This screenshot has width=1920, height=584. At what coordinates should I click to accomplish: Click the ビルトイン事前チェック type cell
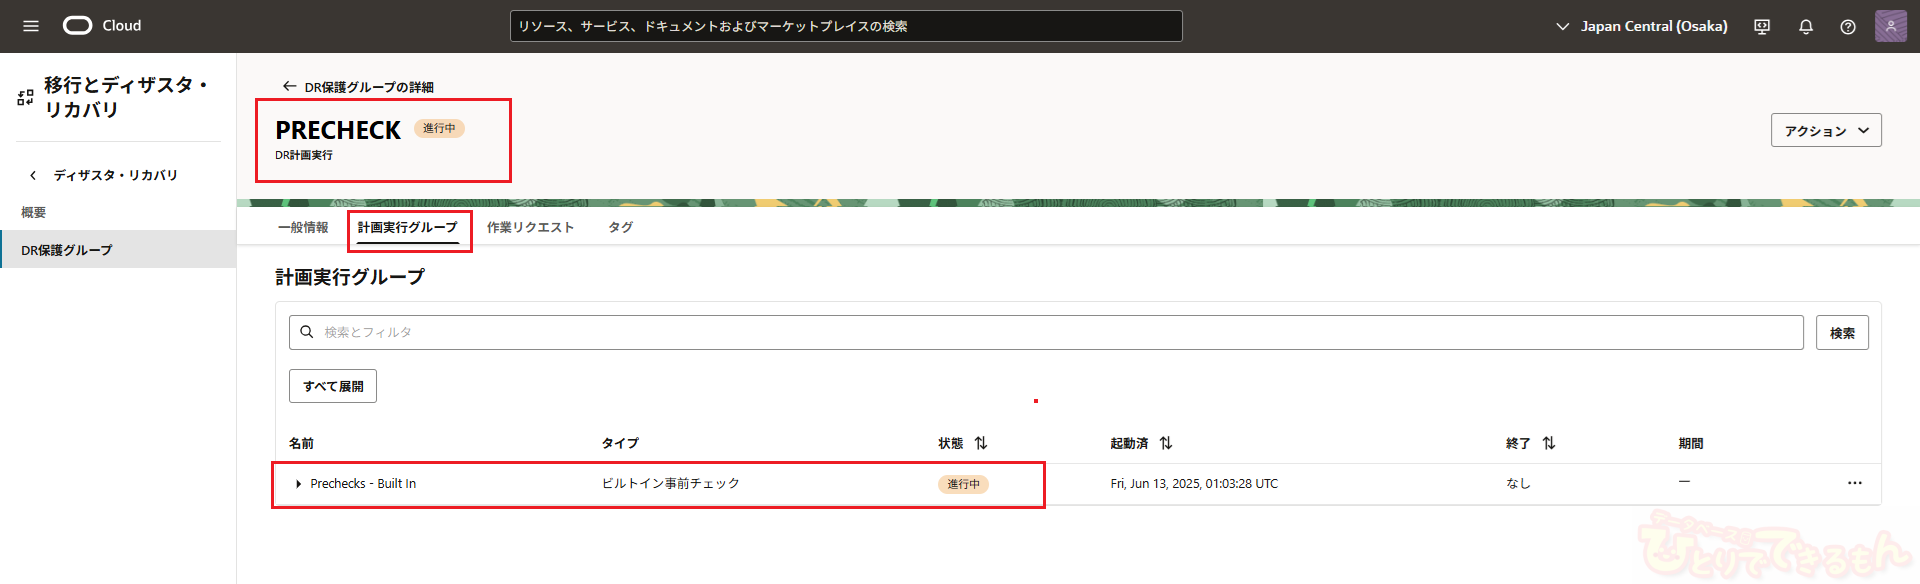671,484
